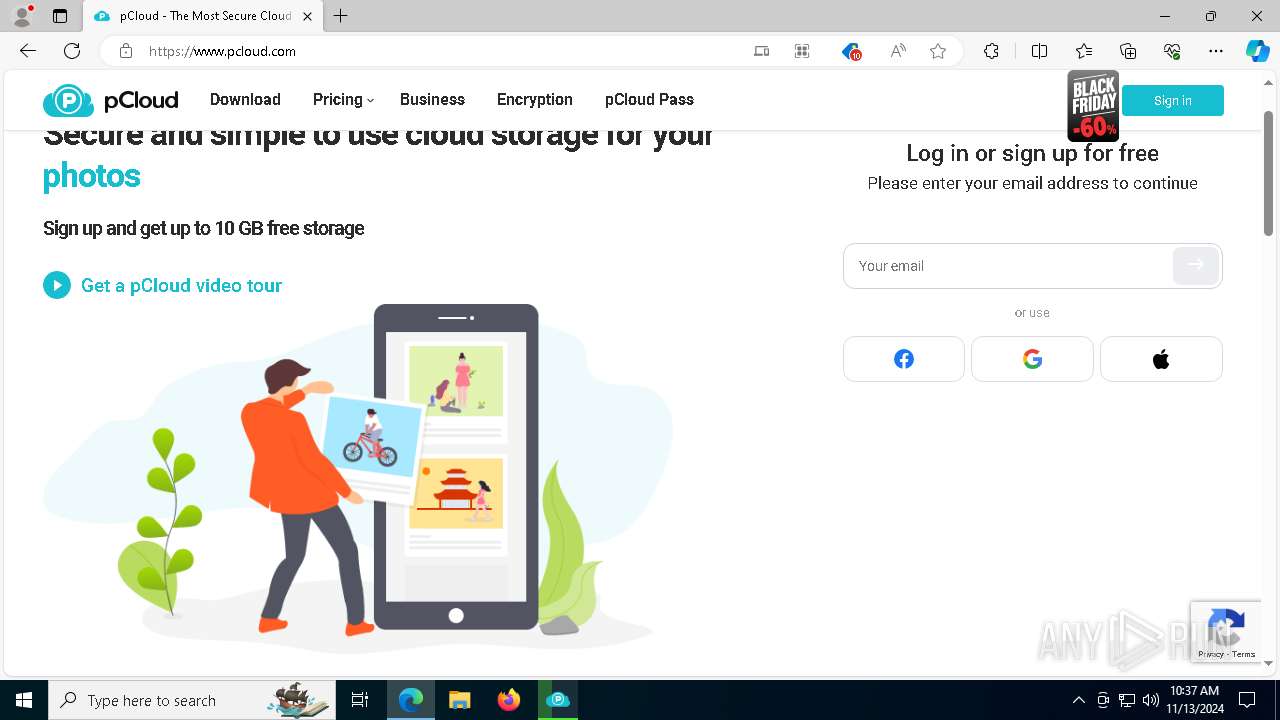Click the taskbar clock date
Viewport: 1280px width, 720px height.
(x=1194, y=700)
